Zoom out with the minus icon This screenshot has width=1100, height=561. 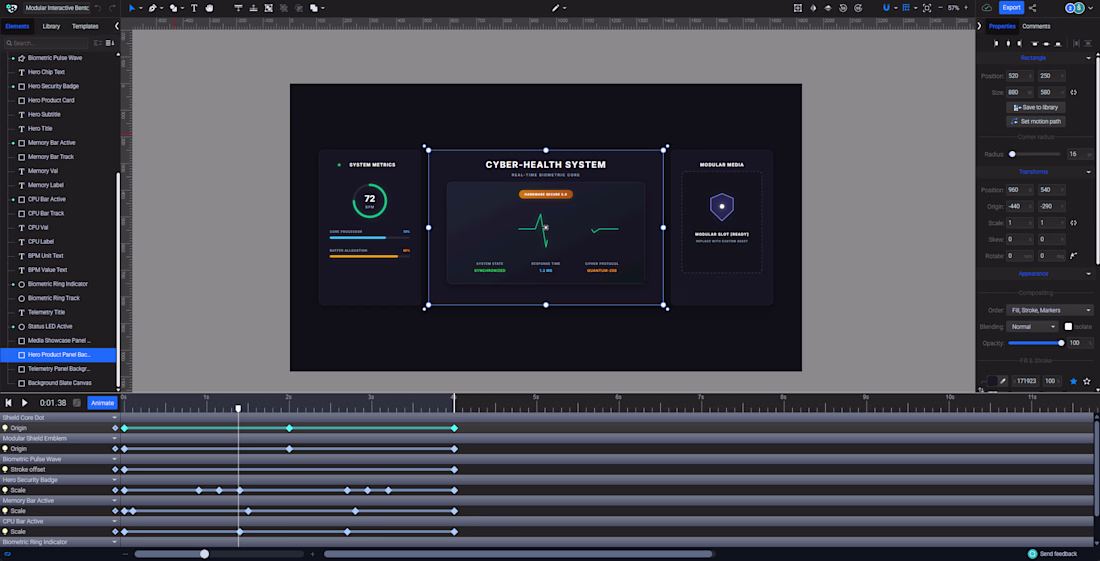(x=941, y=8)
